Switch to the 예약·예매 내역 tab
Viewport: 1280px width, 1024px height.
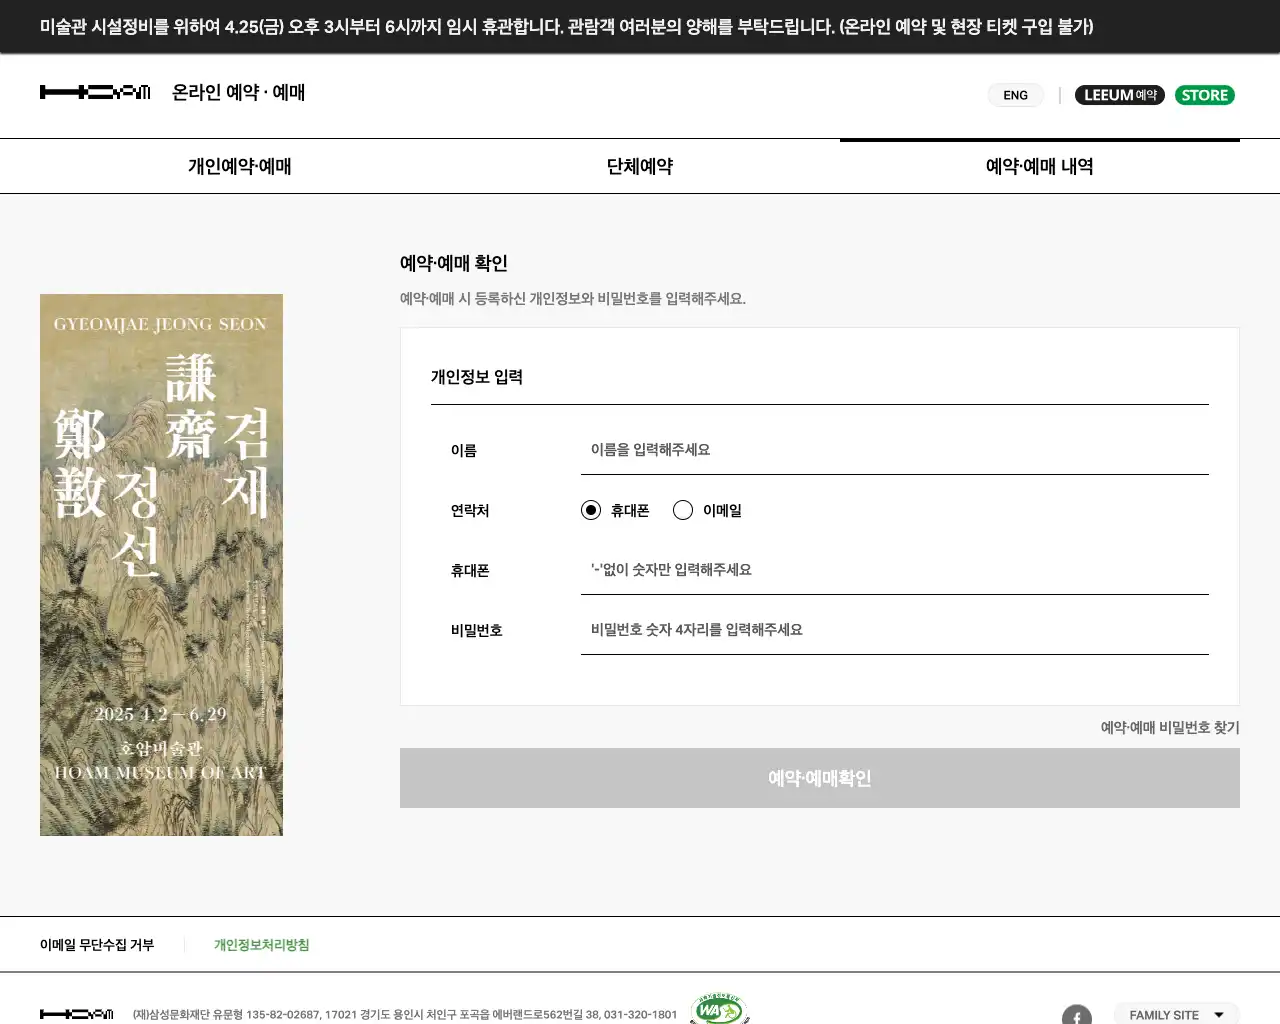1040,166
